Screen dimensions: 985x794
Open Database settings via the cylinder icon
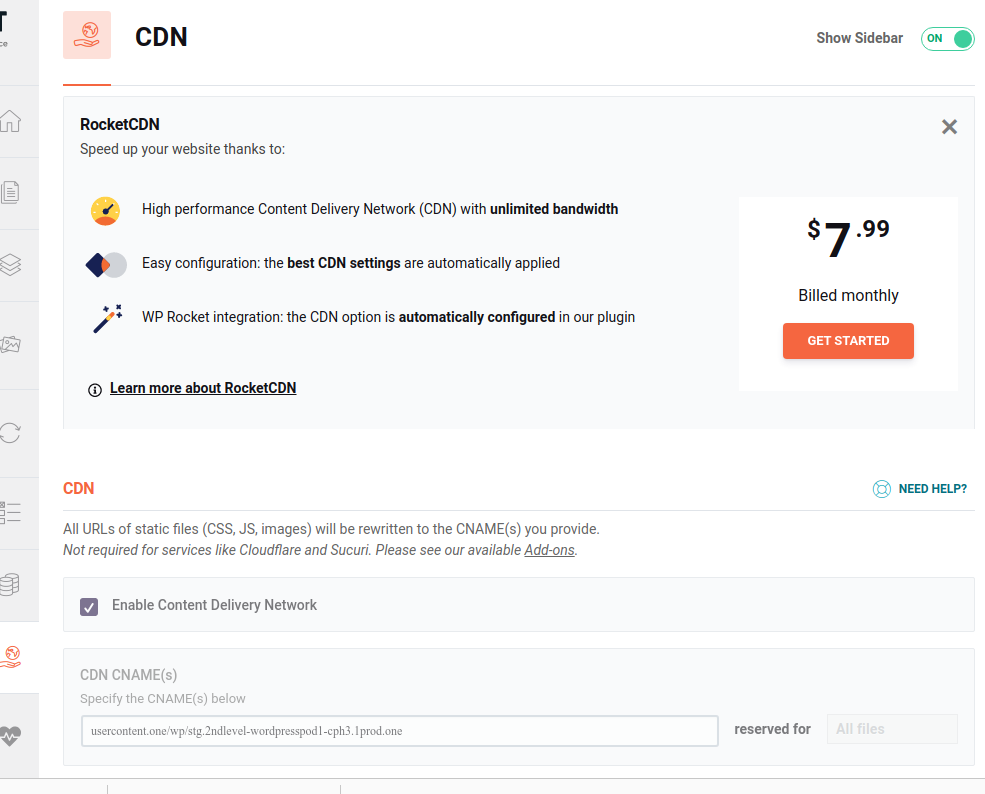click(x=9, y=586)
